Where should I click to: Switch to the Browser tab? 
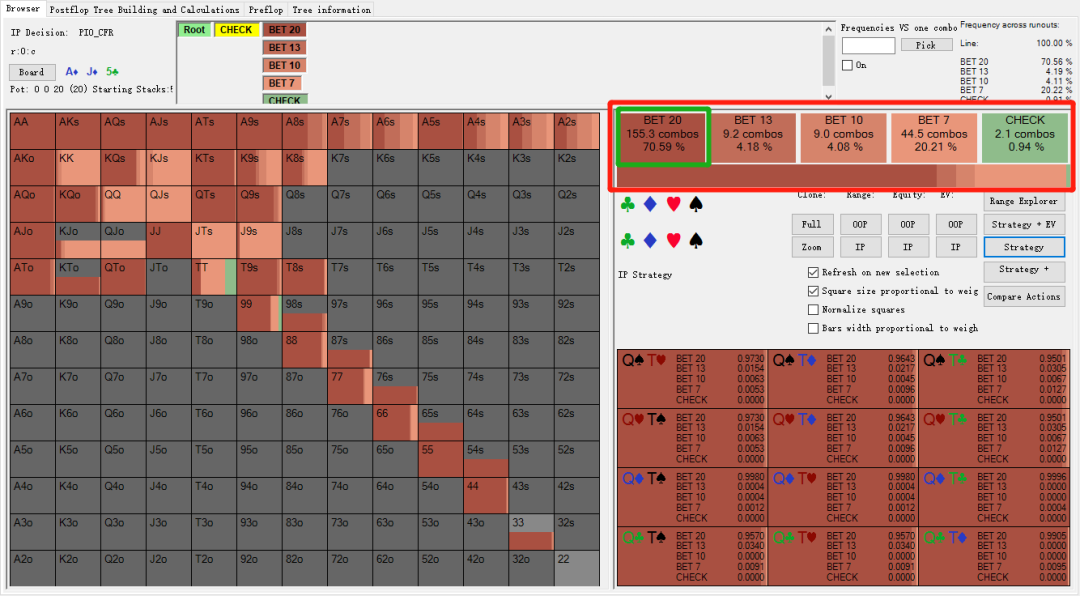[x=23, y=9]
